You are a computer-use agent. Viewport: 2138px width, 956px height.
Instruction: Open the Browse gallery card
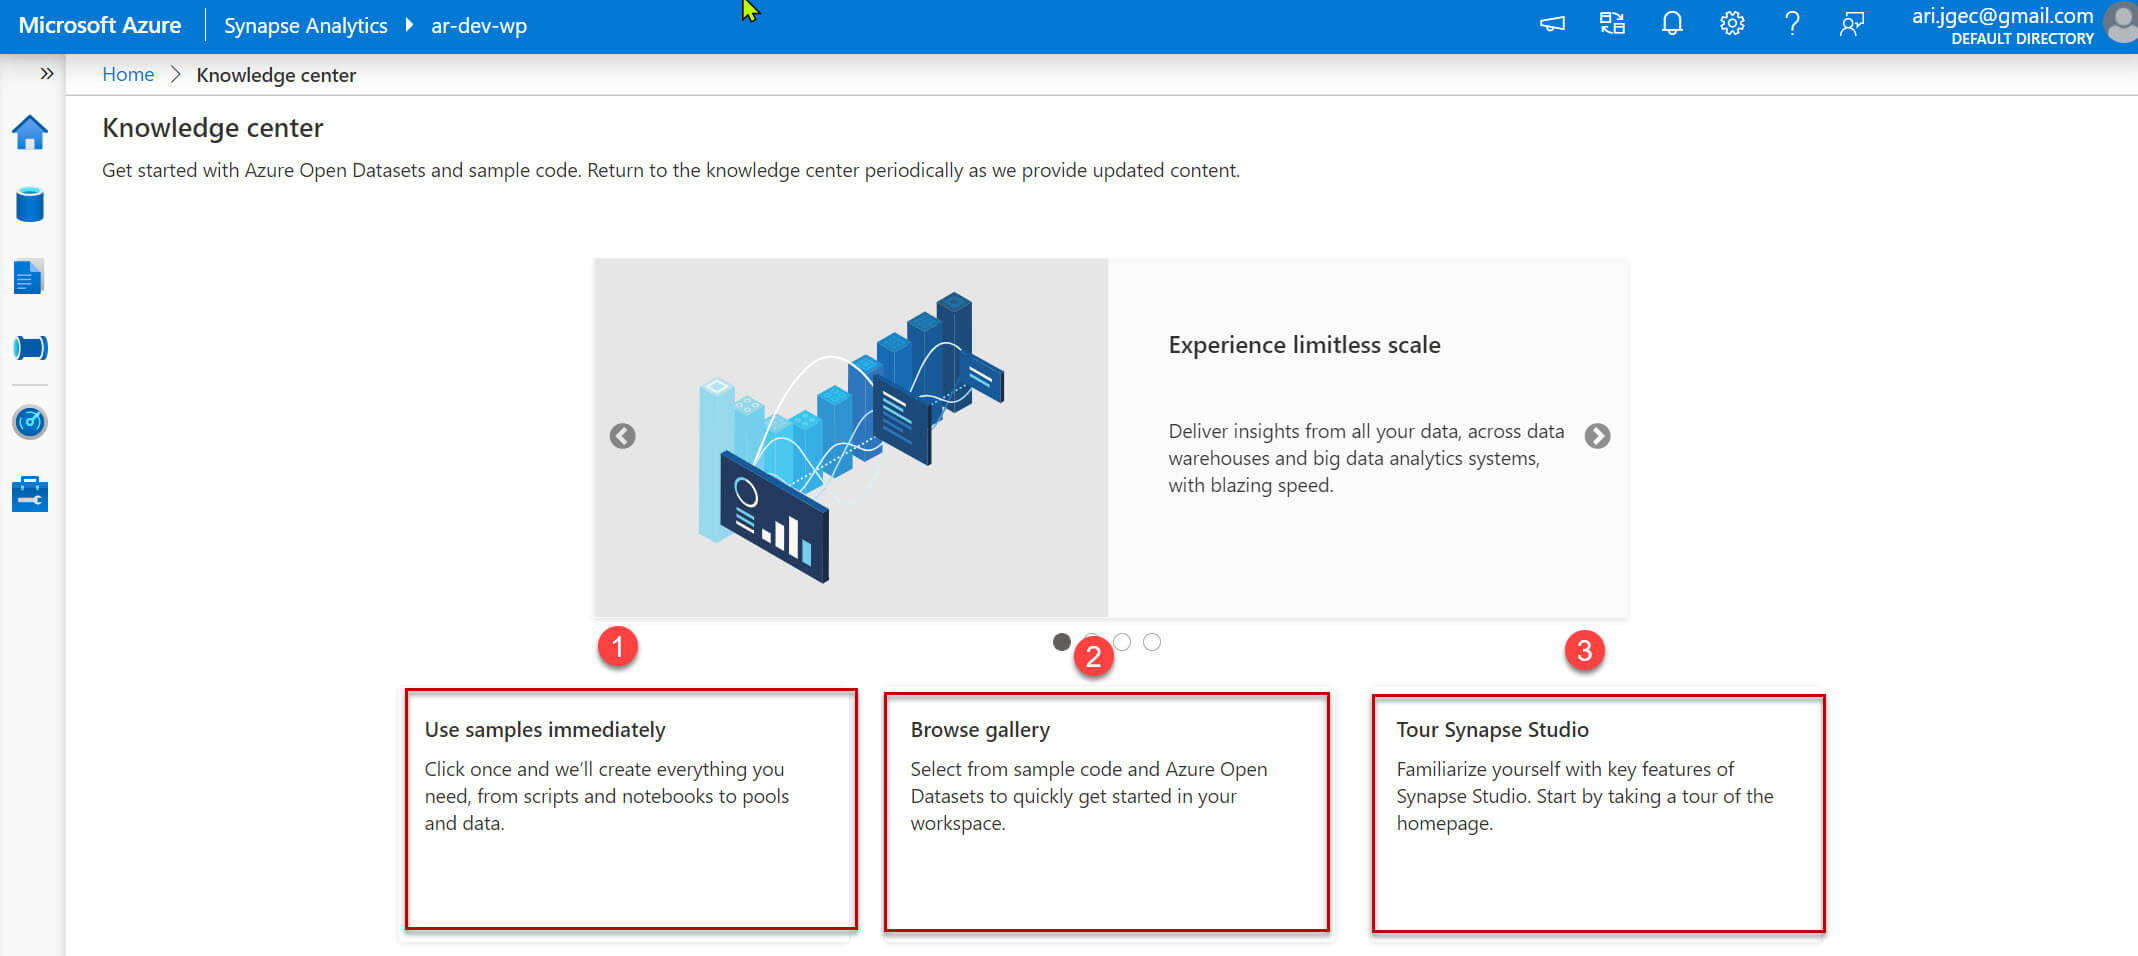pyautogui.click(x=1106, y=811)
